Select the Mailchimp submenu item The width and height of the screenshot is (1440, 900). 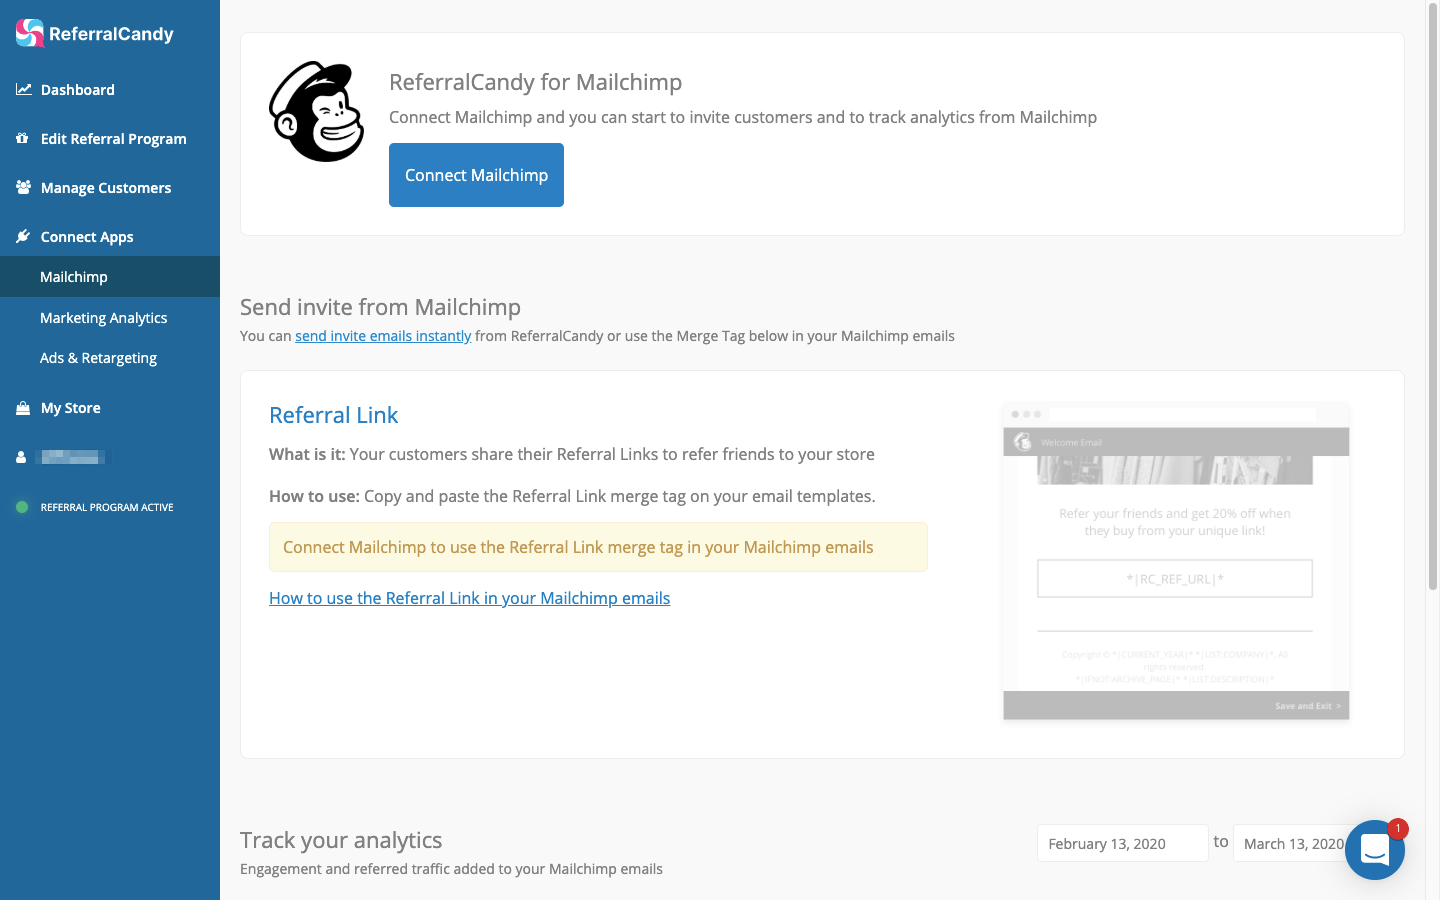click(x=110, y=277)
